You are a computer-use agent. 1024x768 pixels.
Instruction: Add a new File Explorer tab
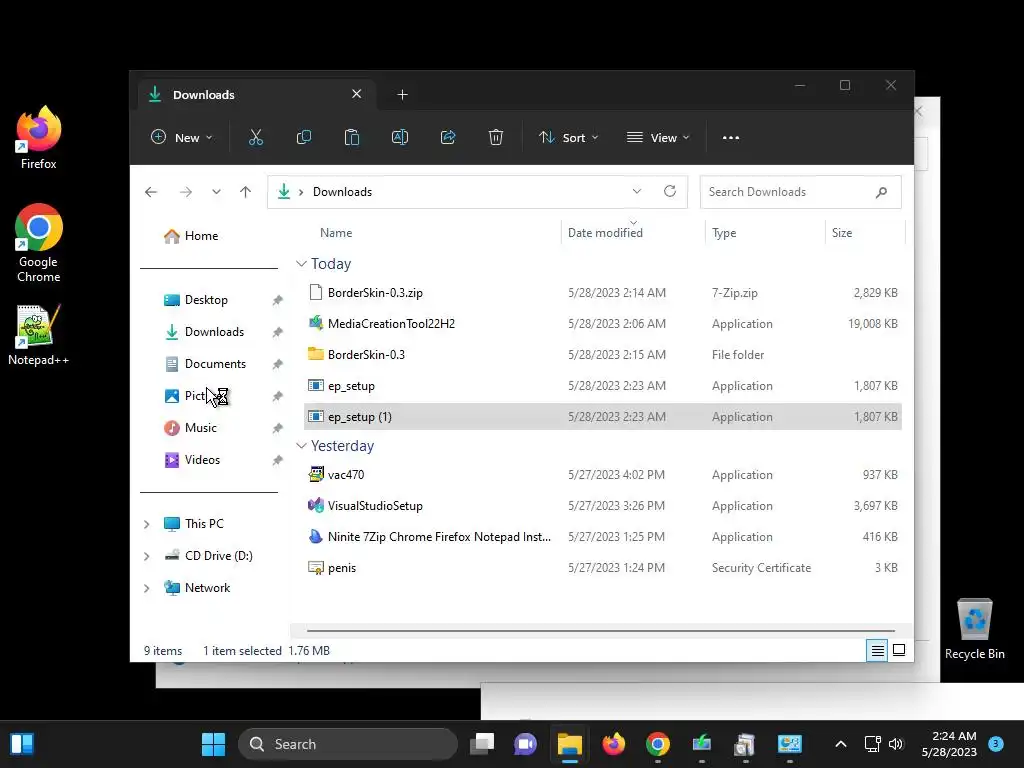[x=402, y=95]
